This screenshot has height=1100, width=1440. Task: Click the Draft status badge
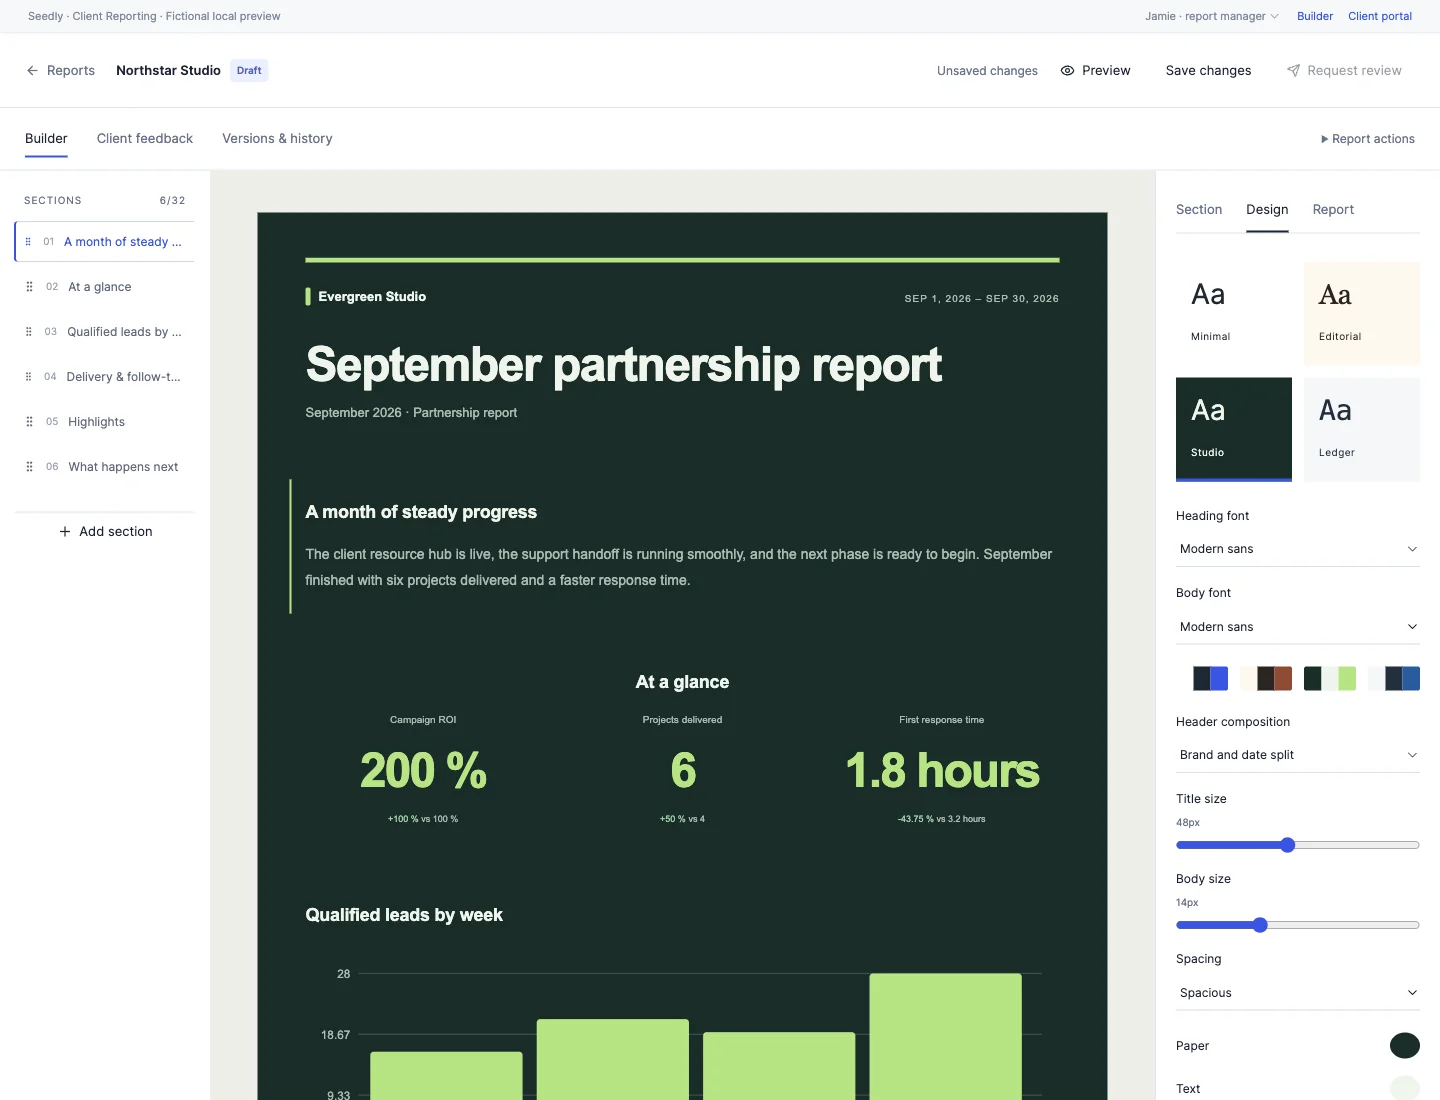(x=249, y=71)
